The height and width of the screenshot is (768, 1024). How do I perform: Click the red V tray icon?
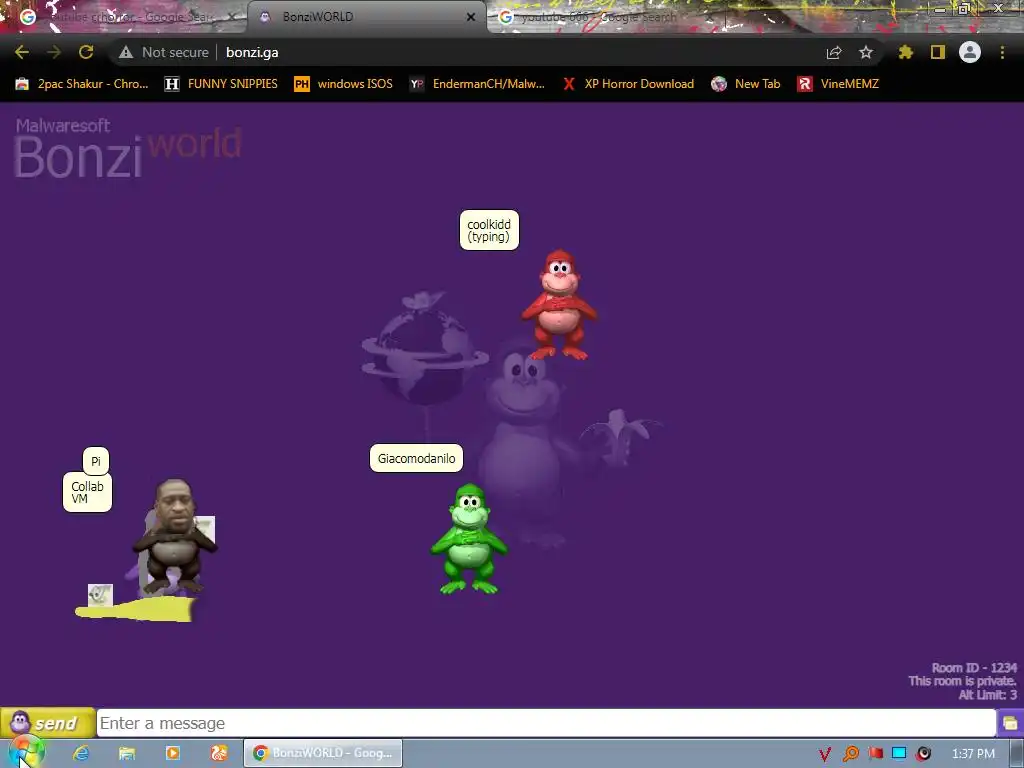click(x=825, y=754)
